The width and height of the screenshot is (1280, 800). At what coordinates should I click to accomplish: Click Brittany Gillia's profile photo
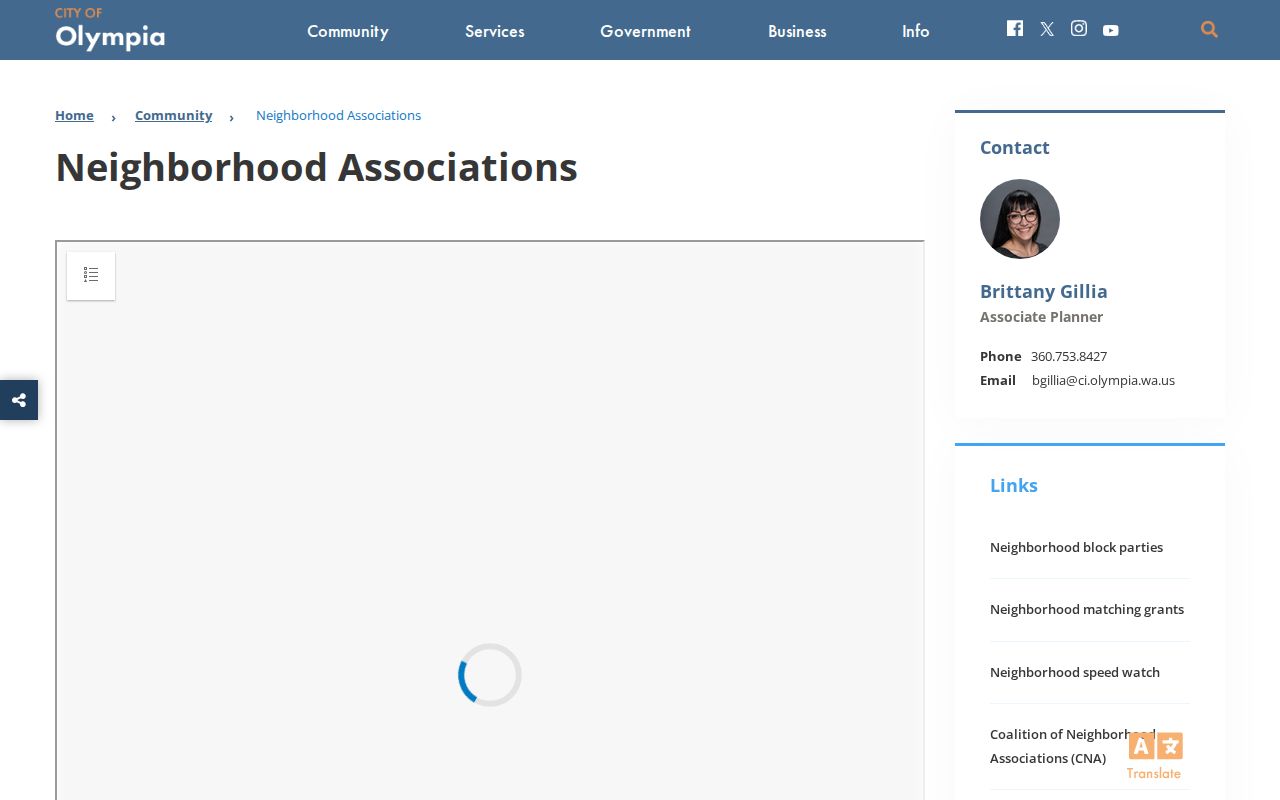click(1020, 219)
